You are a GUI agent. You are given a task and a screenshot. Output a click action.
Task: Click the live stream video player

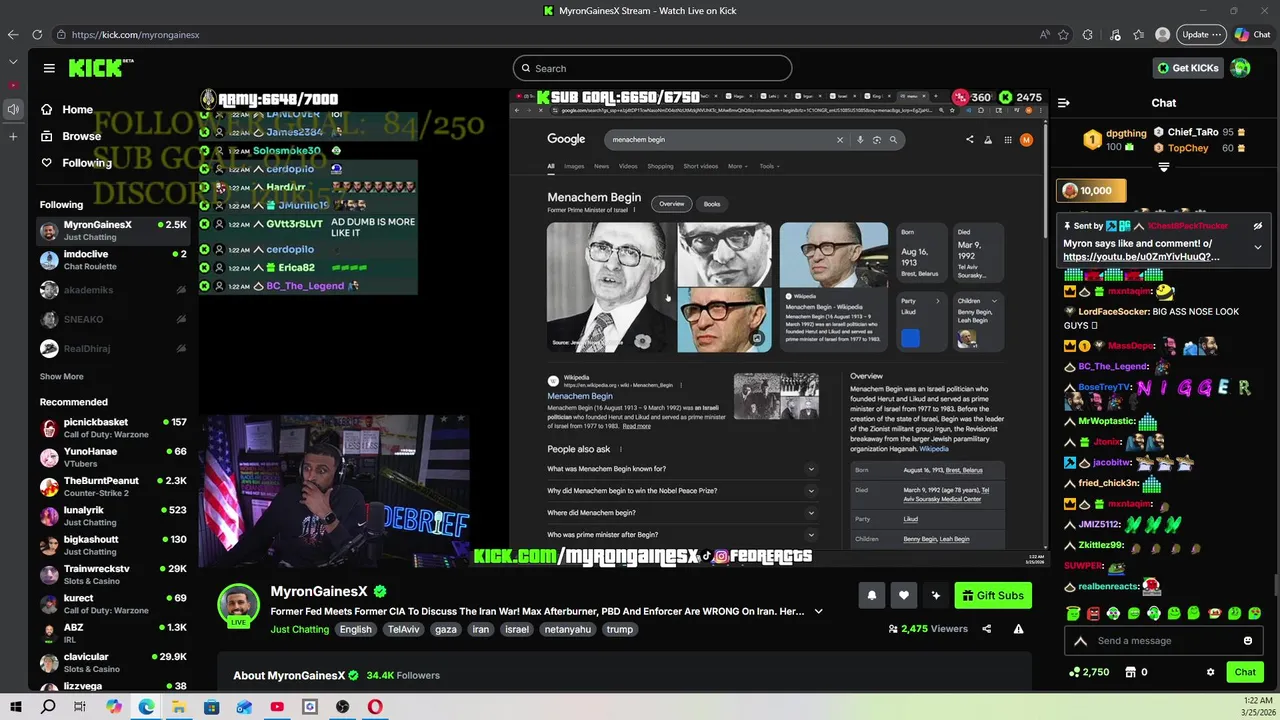(624, 328)
